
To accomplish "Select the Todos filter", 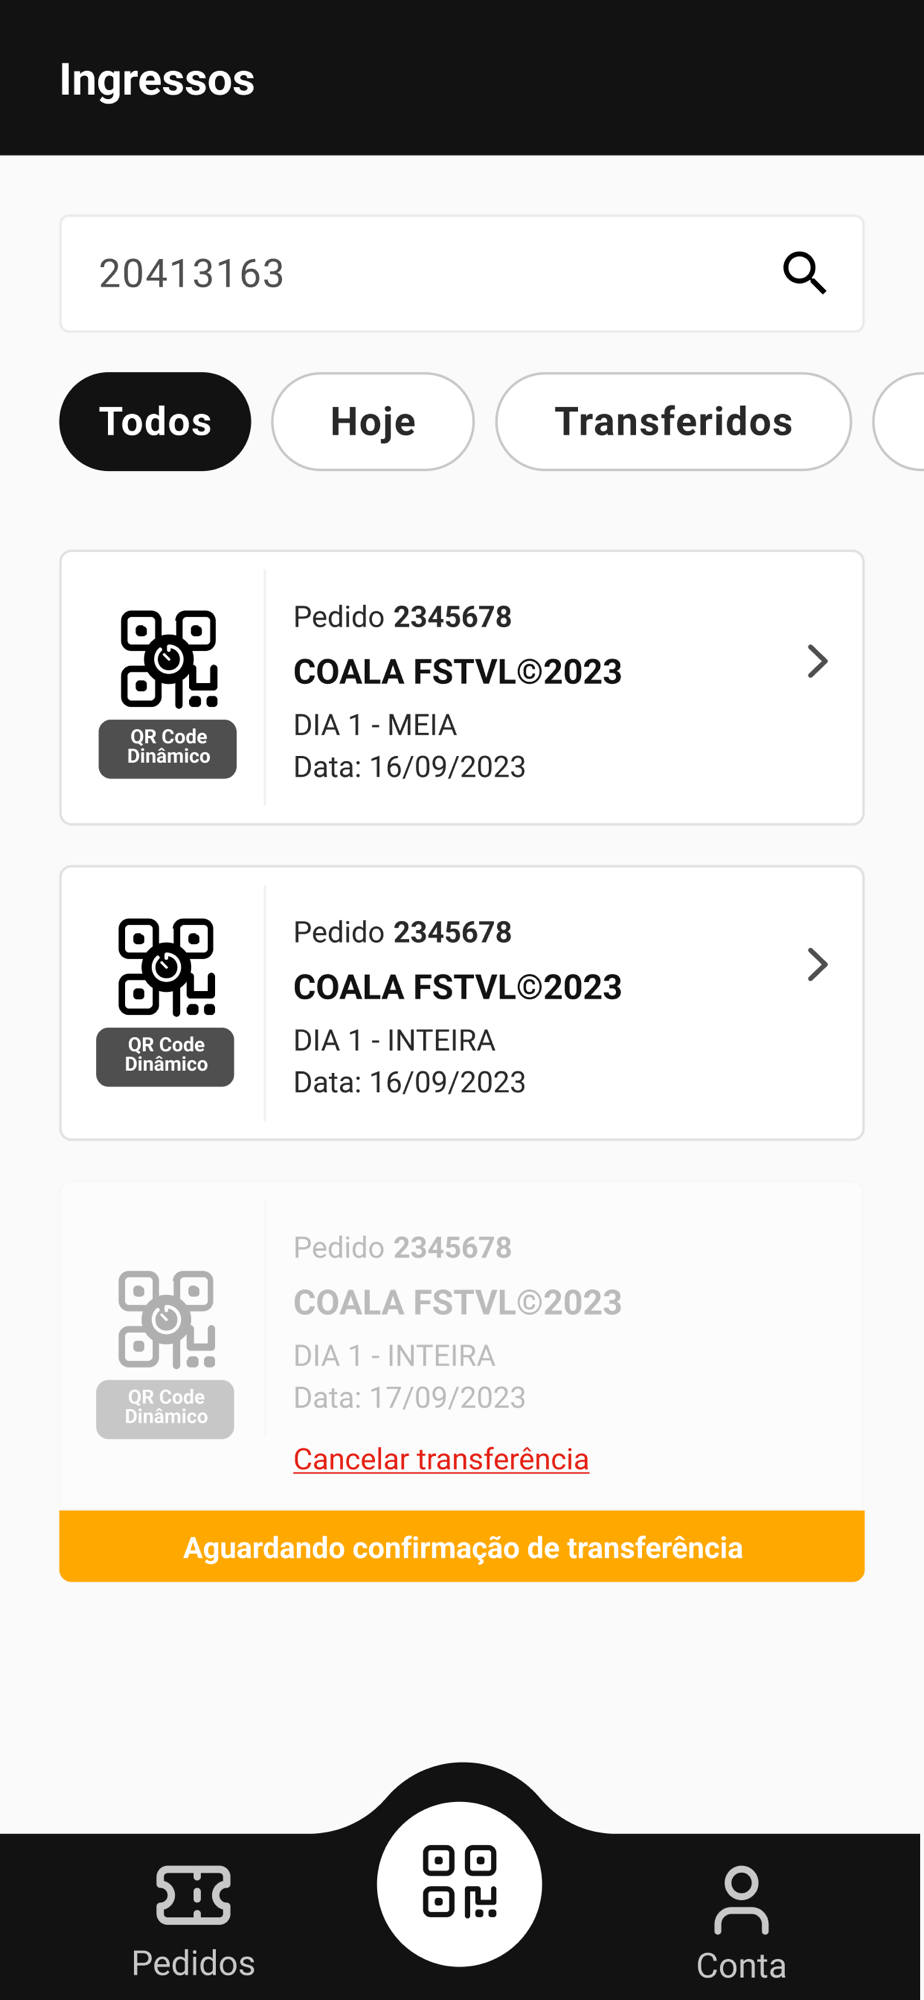I will click(155, 421).
